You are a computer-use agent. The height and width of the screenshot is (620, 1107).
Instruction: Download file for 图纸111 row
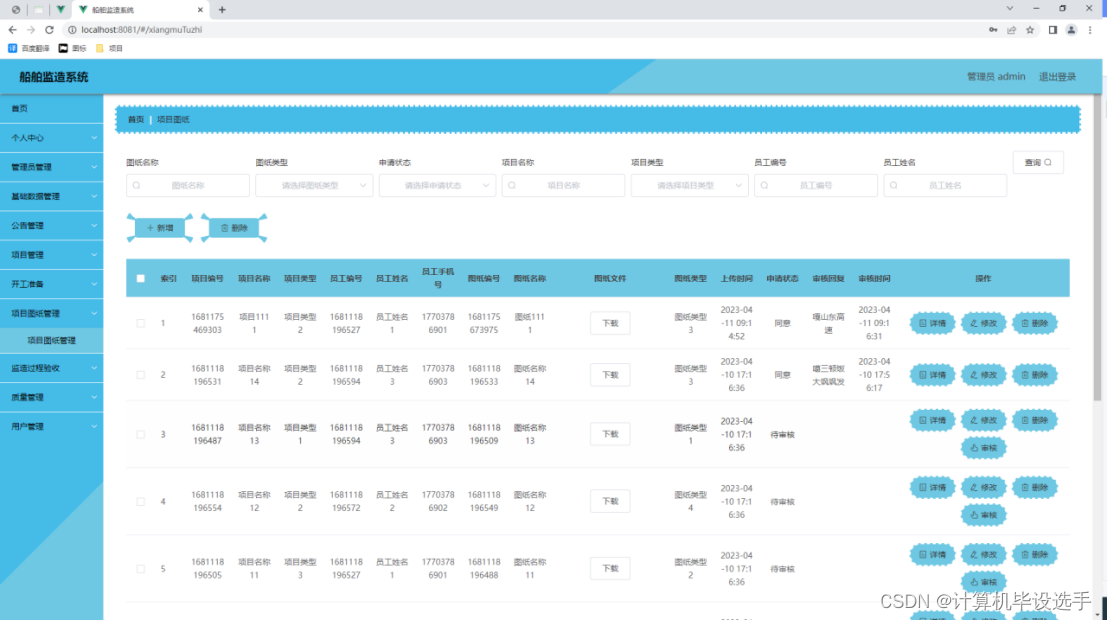pyautogui.click(x=610, y=323)
